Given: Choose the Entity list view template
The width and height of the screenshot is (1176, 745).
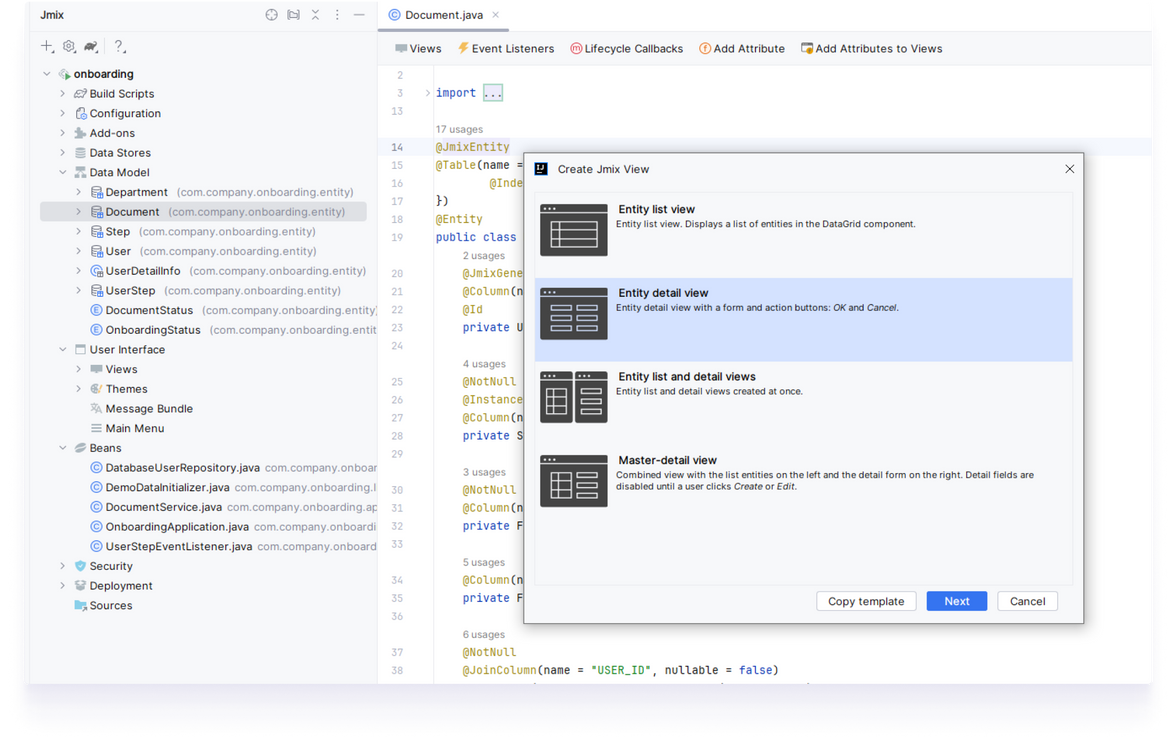Looking at the screenshot, I should (x=803, y=236).
